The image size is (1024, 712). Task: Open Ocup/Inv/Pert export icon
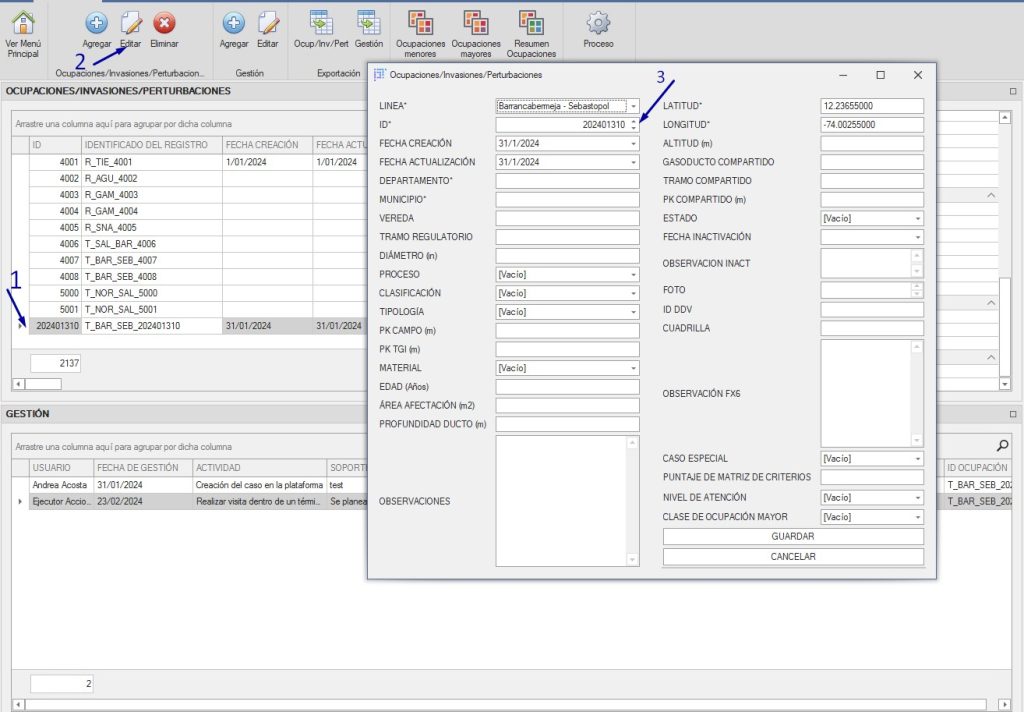click(321, 24)
